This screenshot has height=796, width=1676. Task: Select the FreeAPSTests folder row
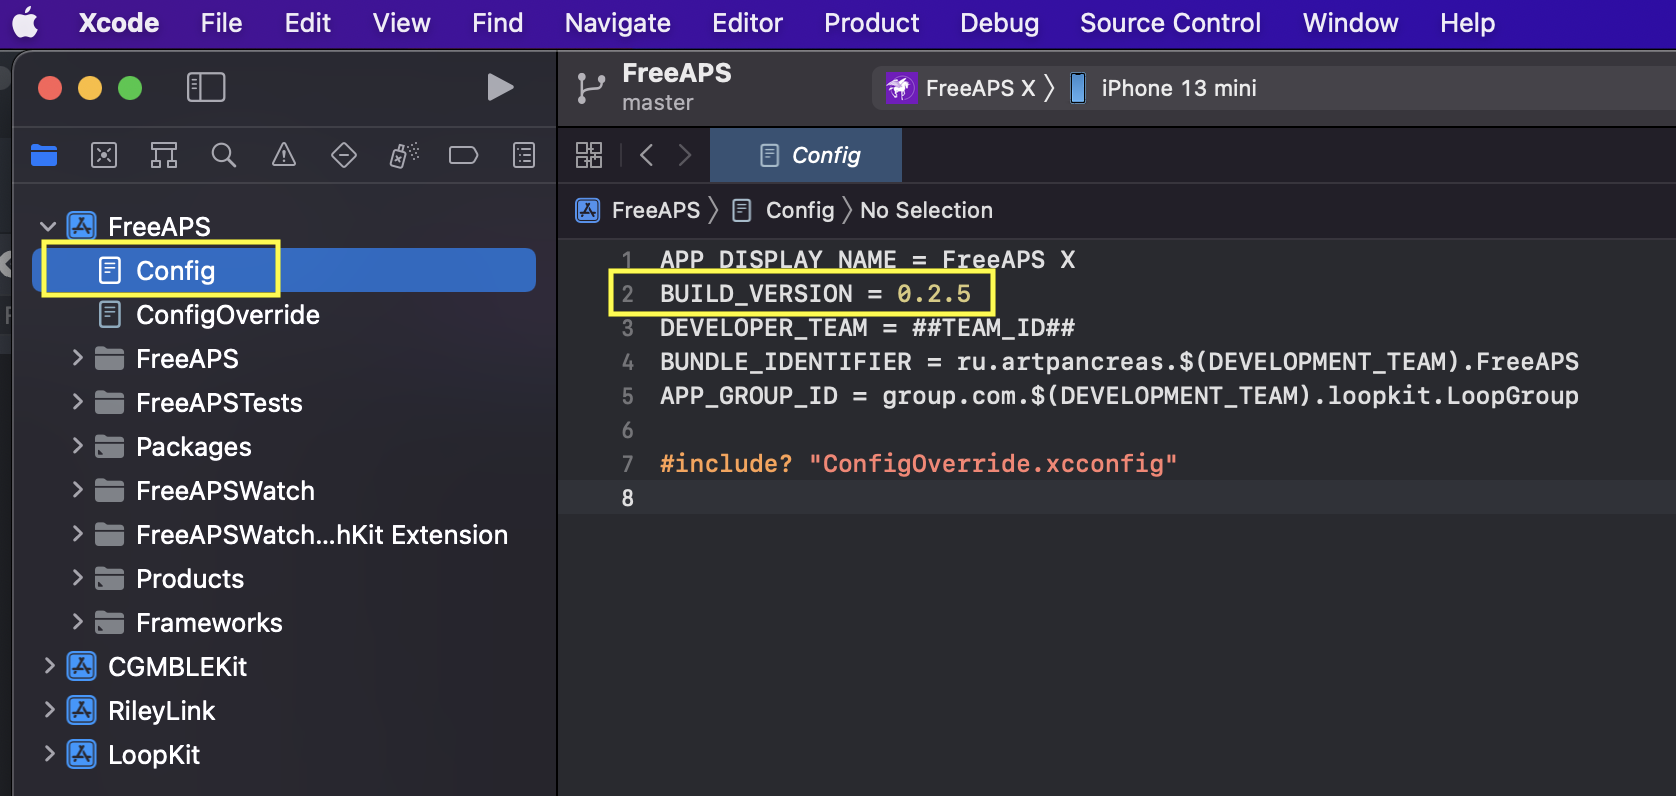tap(284, 402)
